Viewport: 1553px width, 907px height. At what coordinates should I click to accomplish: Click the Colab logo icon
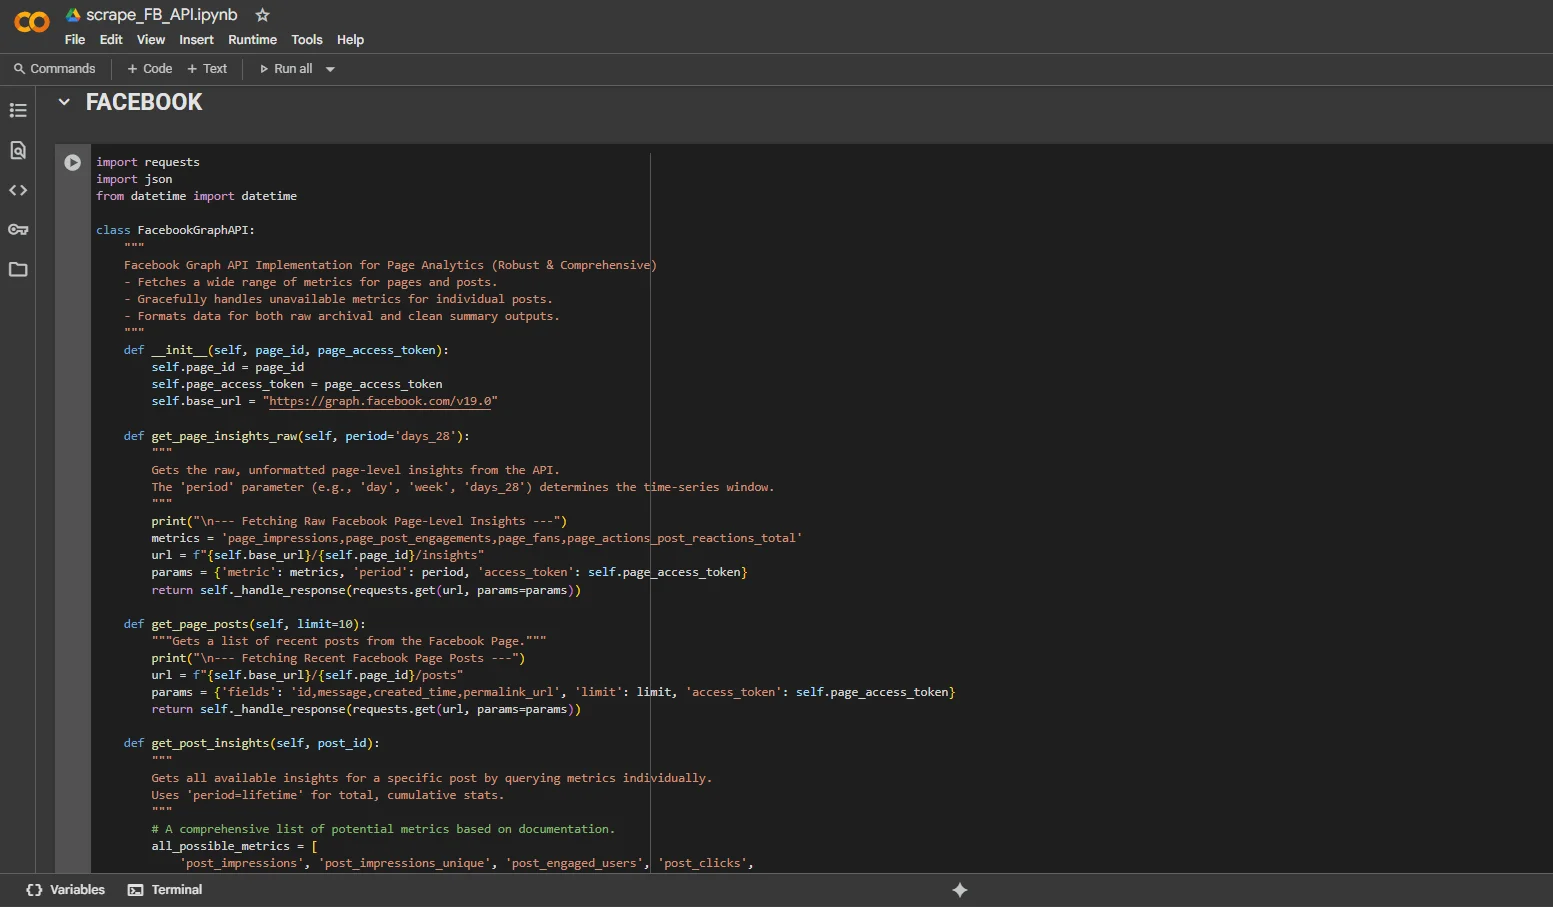[32, 22]
